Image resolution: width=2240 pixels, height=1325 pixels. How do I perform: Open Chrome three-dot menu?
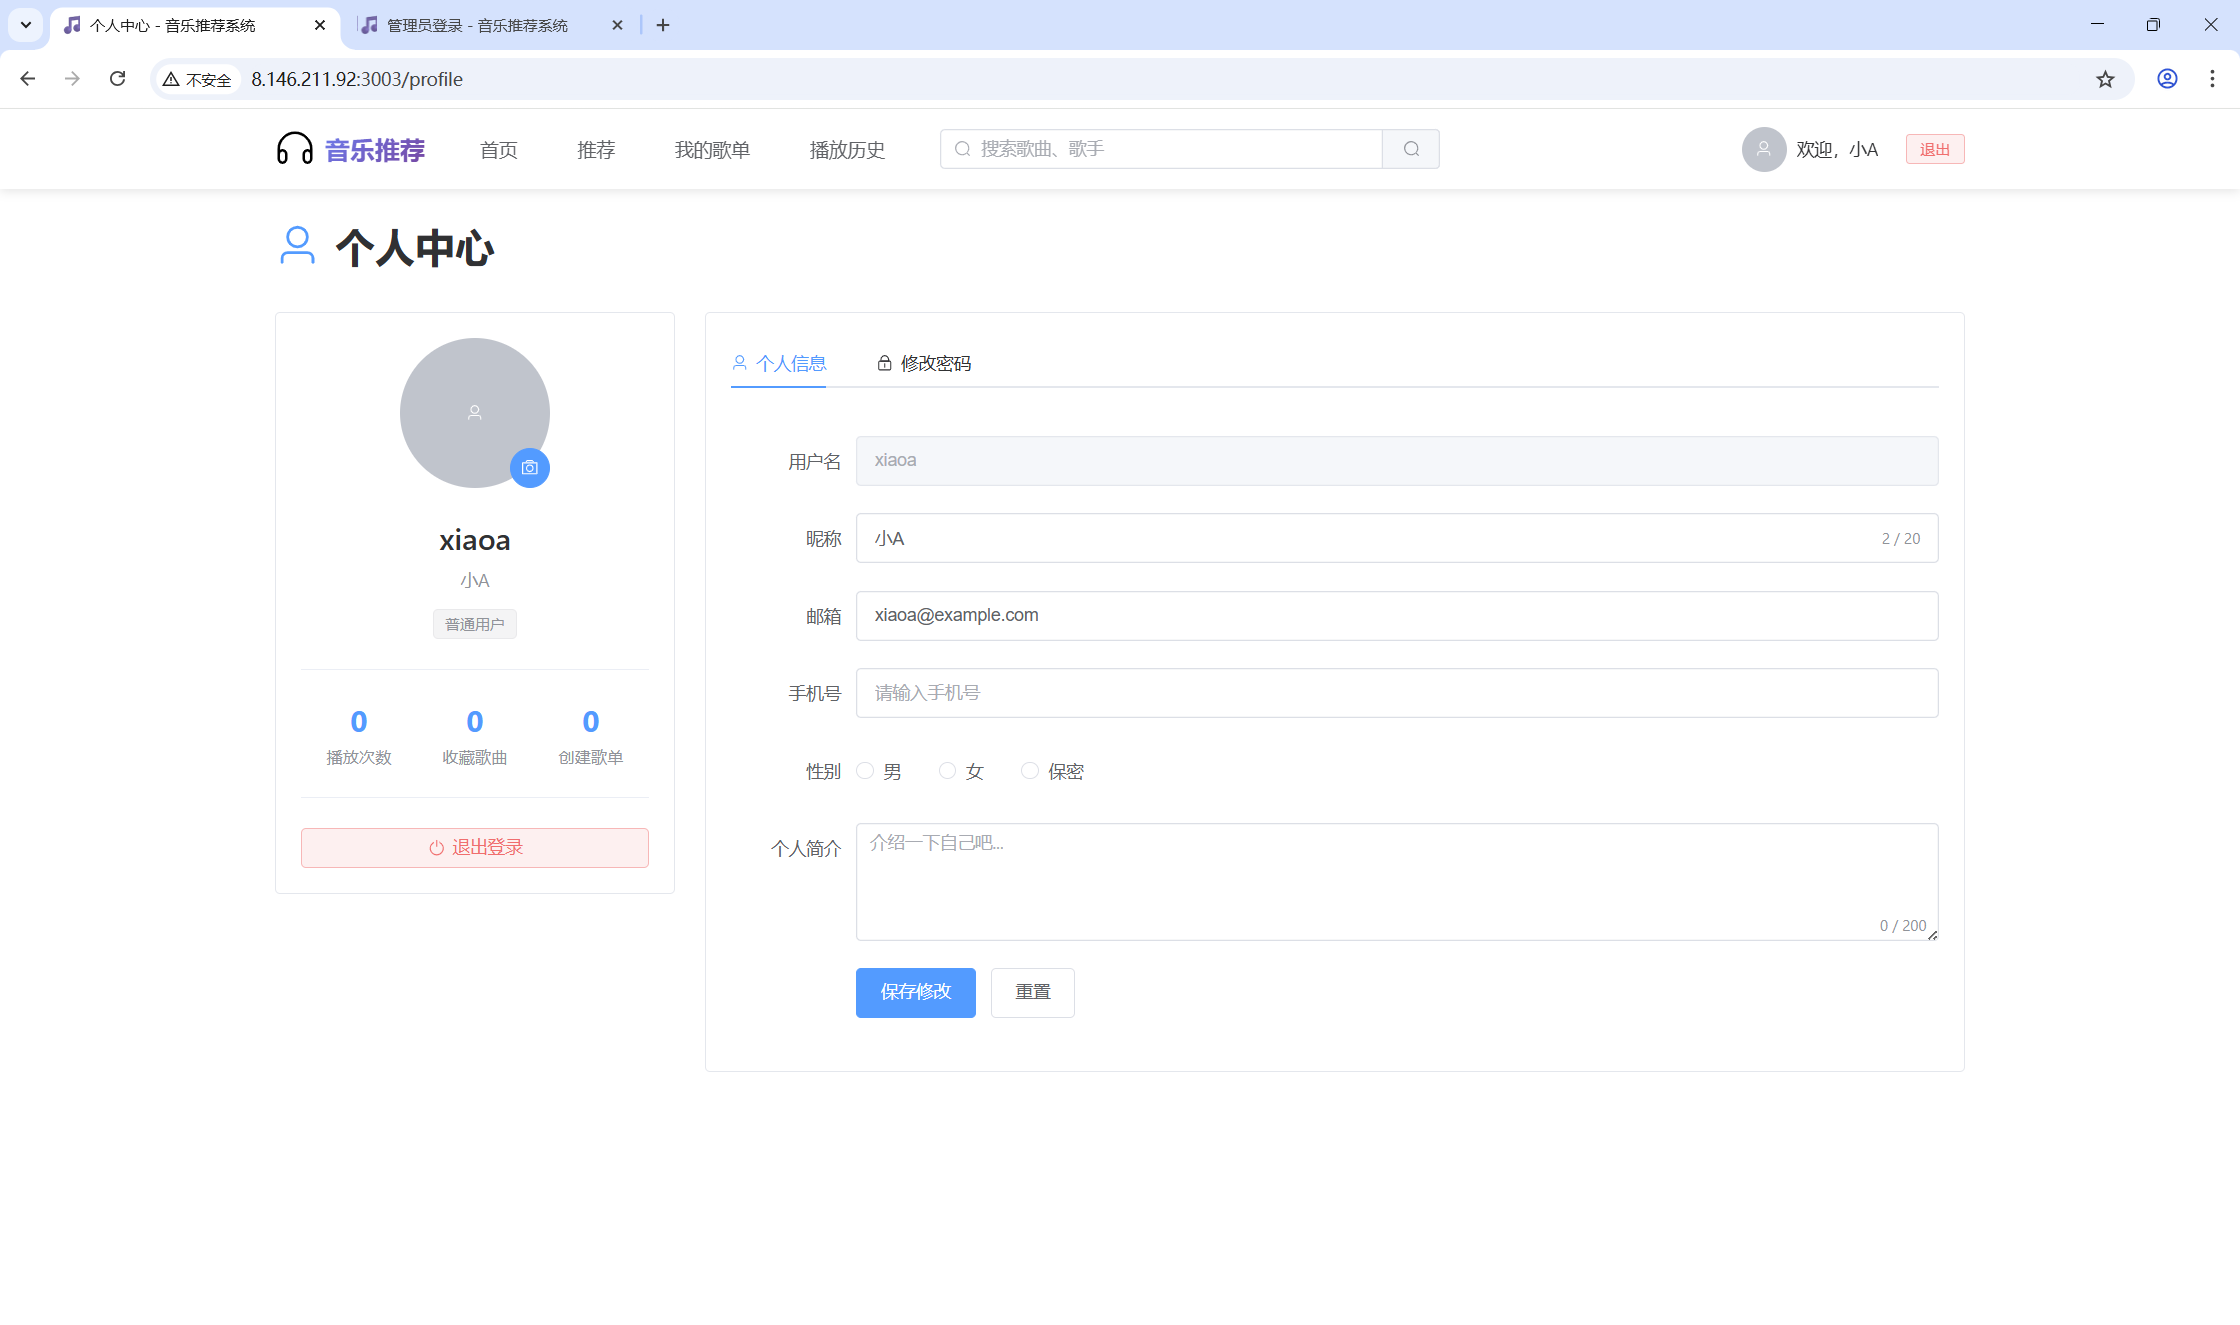(x=2212, y=79)
